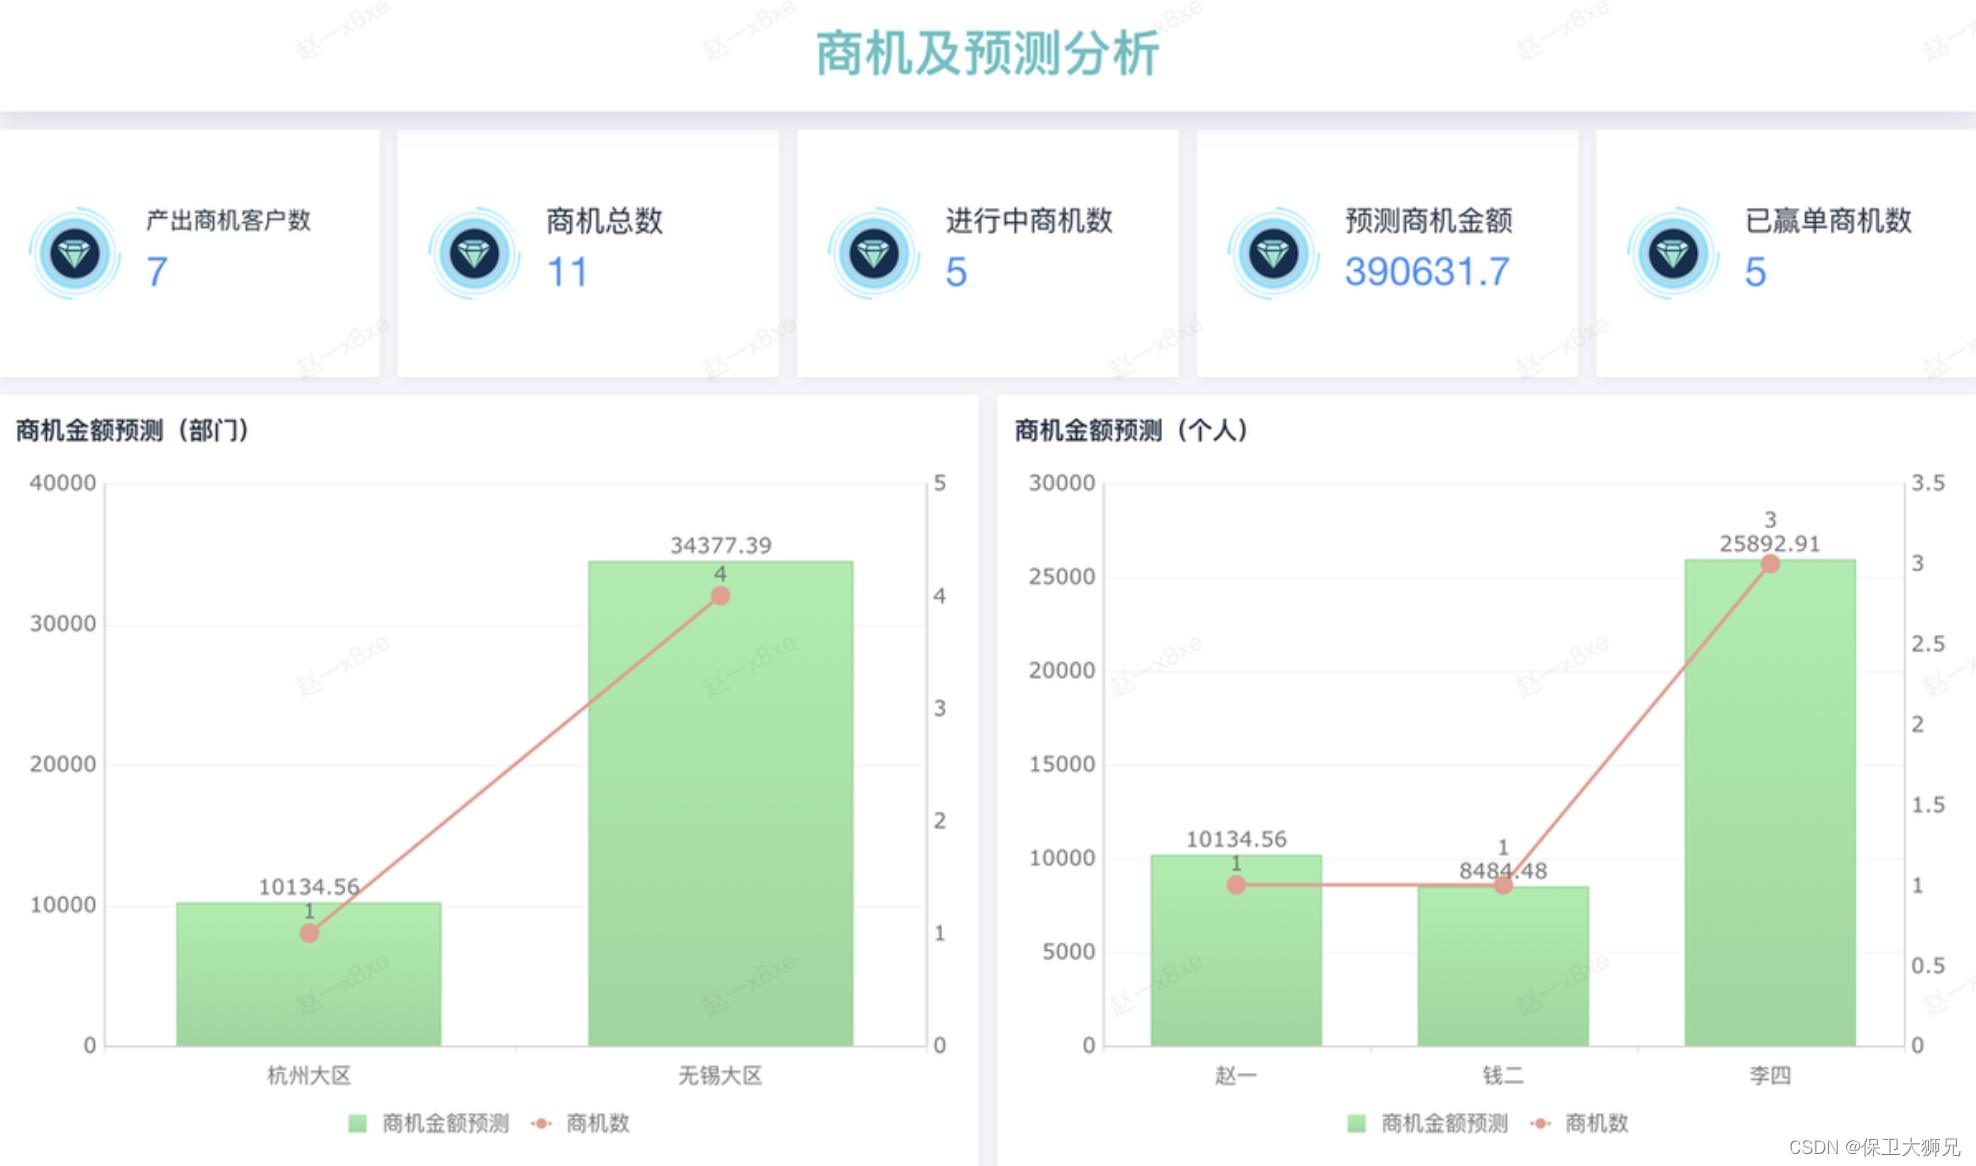Click the 商机总数 value 11
This screenshot has height=1166, width=1976.
click(567, 272)
